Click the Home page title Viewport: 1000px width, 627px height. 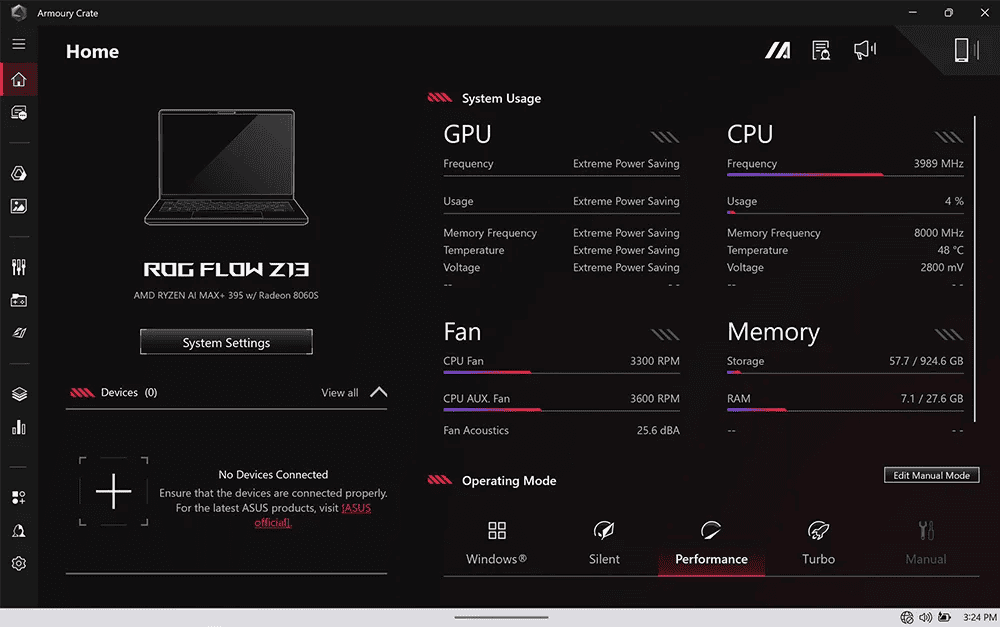click(92, 51)
